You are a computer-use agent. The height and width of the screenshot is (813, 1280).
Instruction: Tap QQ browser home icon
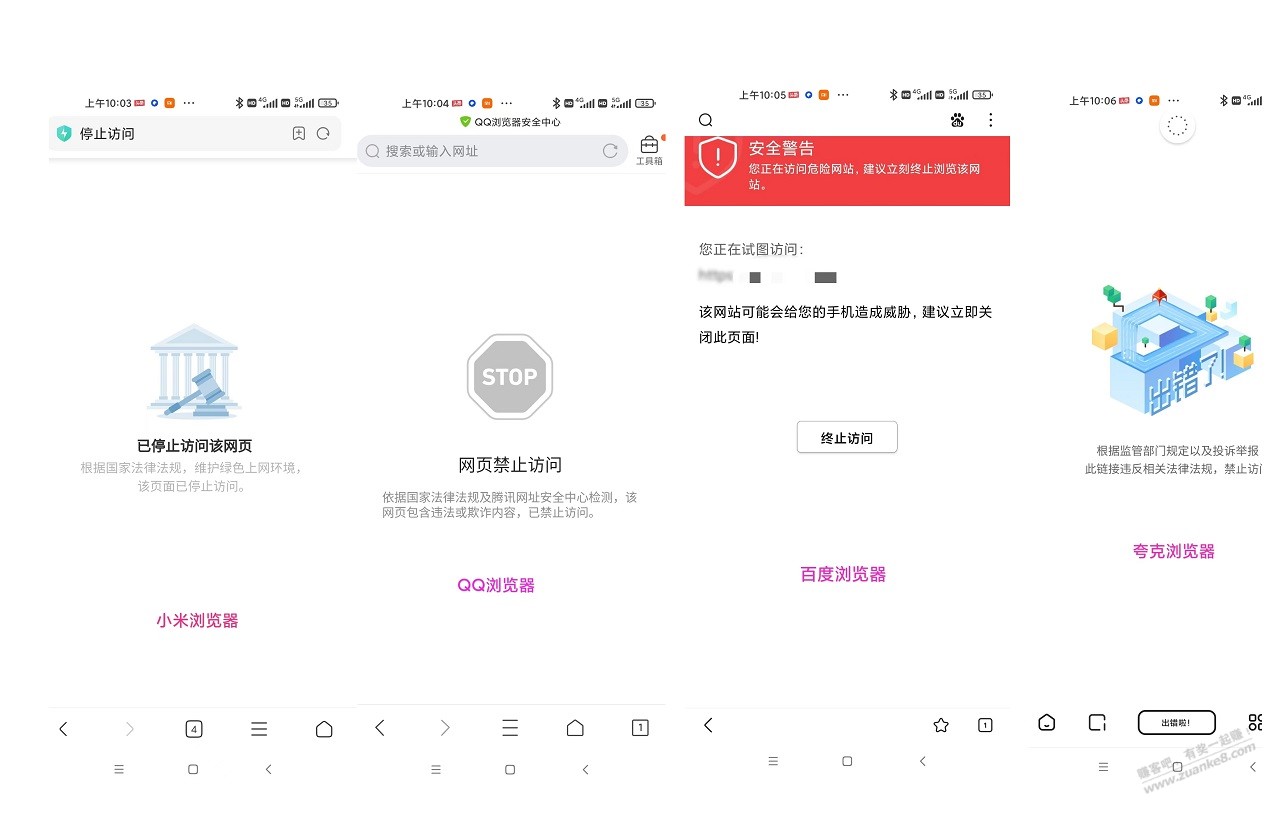[575, 728]
